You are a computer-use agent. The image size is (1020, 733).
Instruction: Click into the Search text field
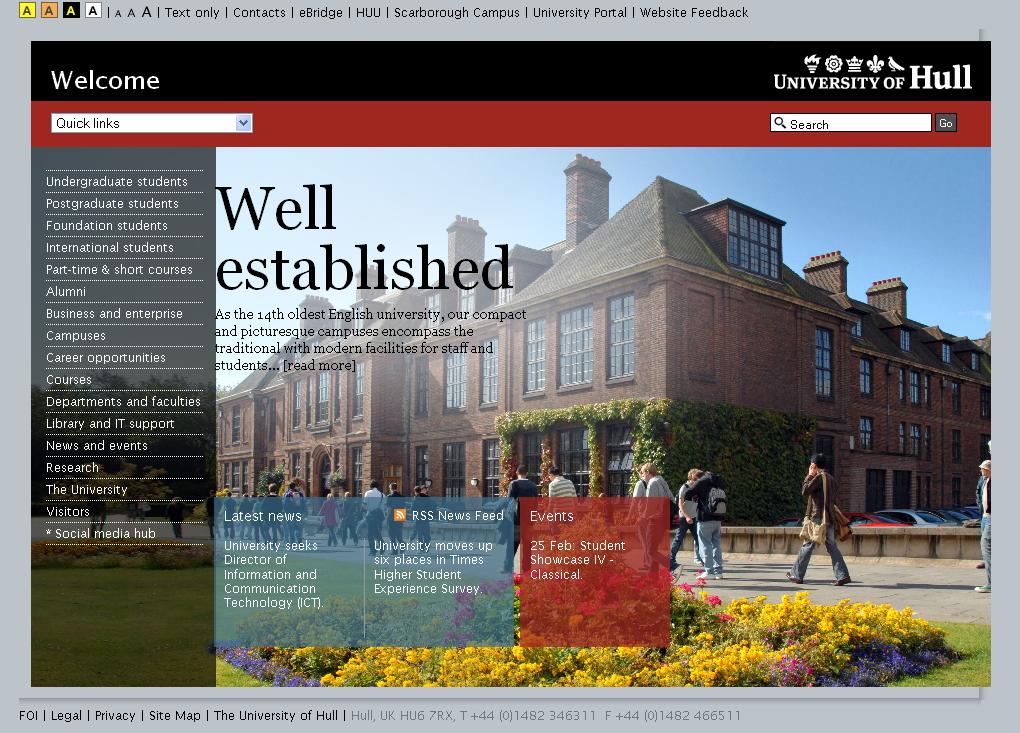coord(851,123)
